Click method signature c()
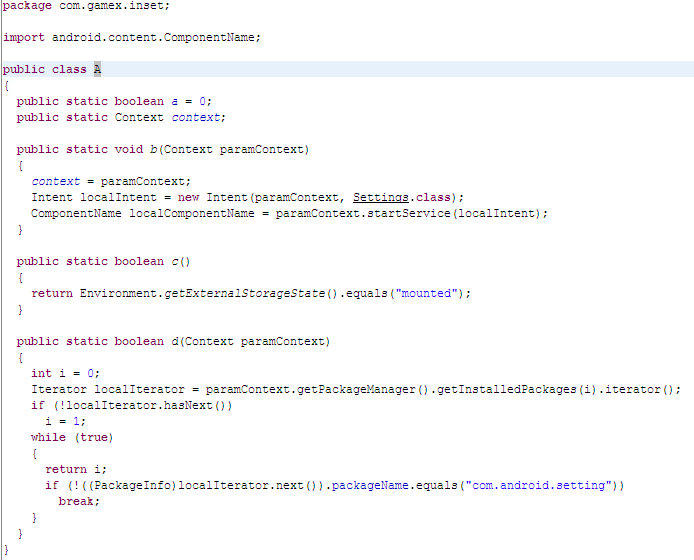Viewport: 694px width, 560px height. (181, 262)
